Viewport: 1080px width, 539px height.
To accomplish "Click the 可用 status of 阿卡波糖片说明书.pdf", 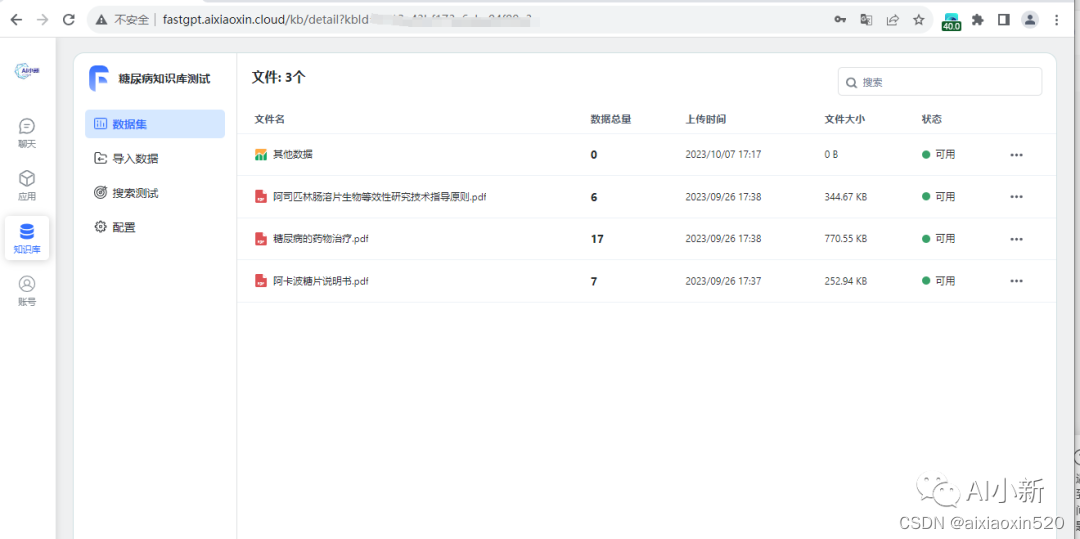I will click(x=939, y=281).
